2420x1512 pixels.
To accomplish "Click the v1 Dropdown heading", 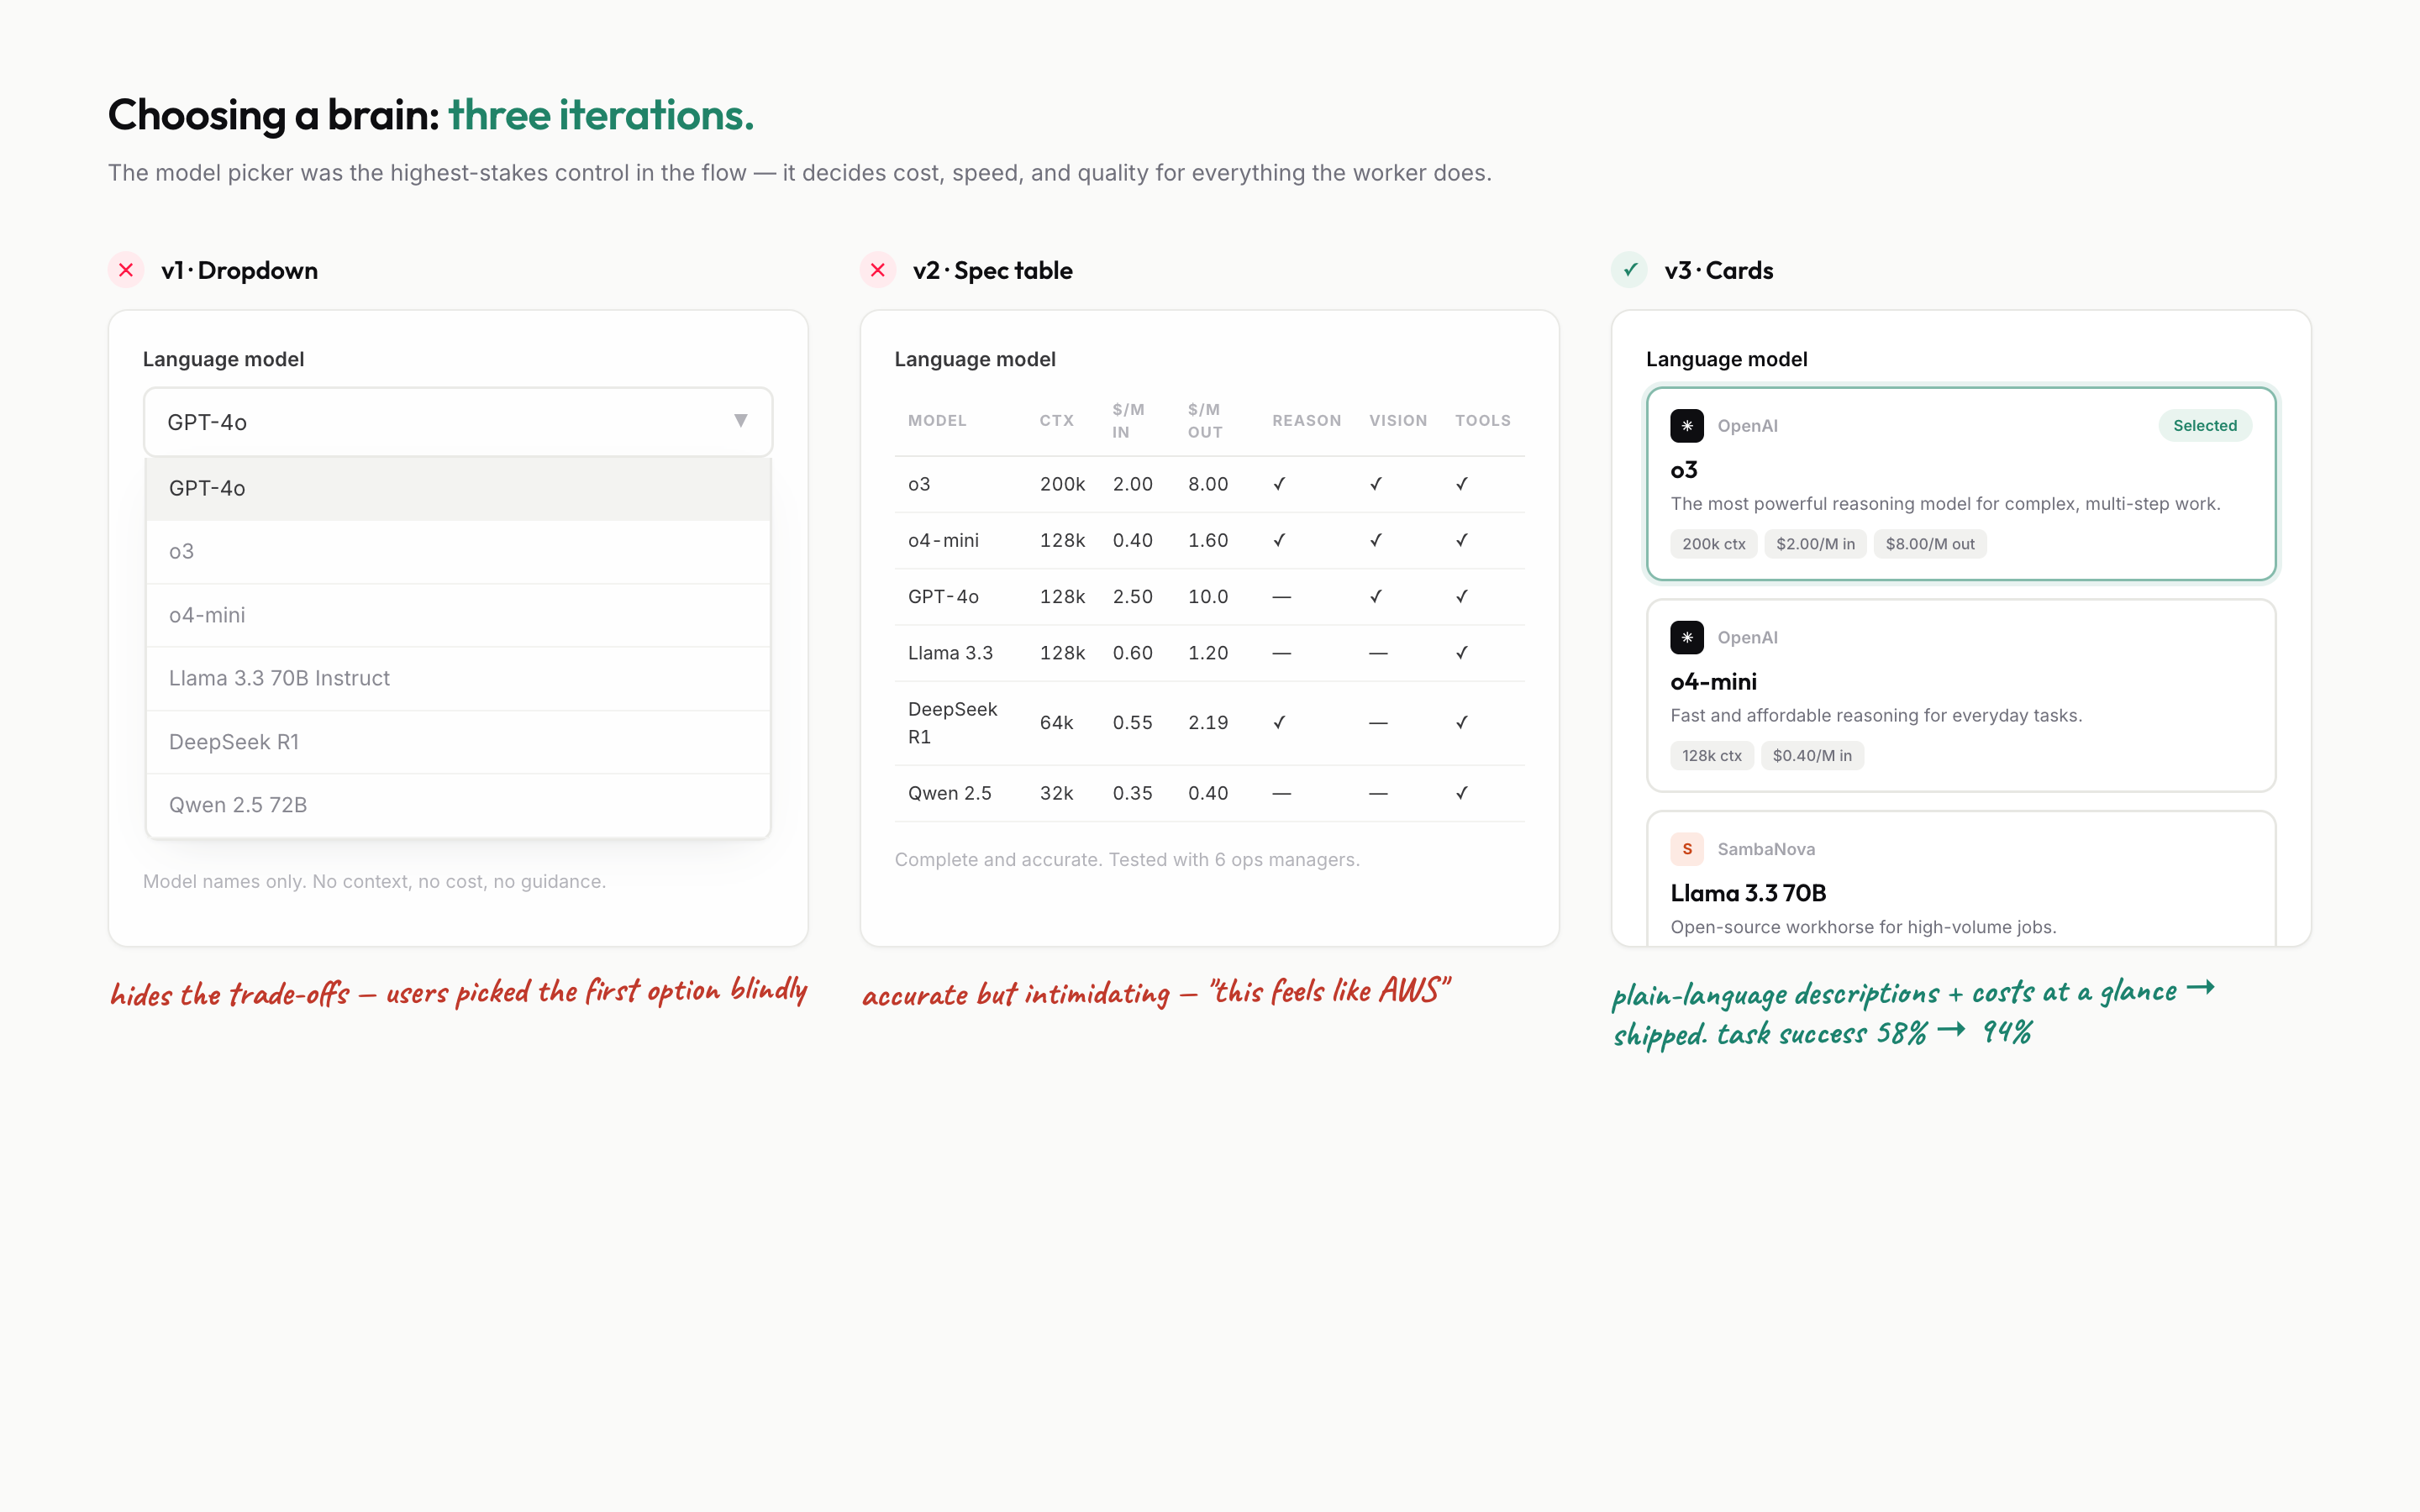I will tap(239, 271).
